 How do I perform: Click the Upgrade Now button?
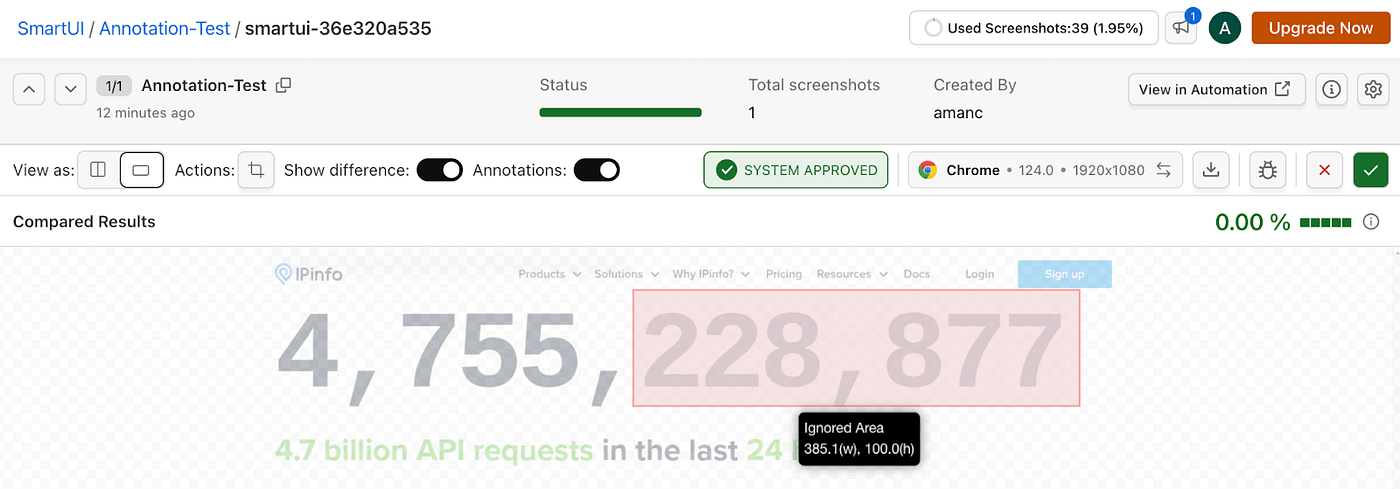[1321, 28]
